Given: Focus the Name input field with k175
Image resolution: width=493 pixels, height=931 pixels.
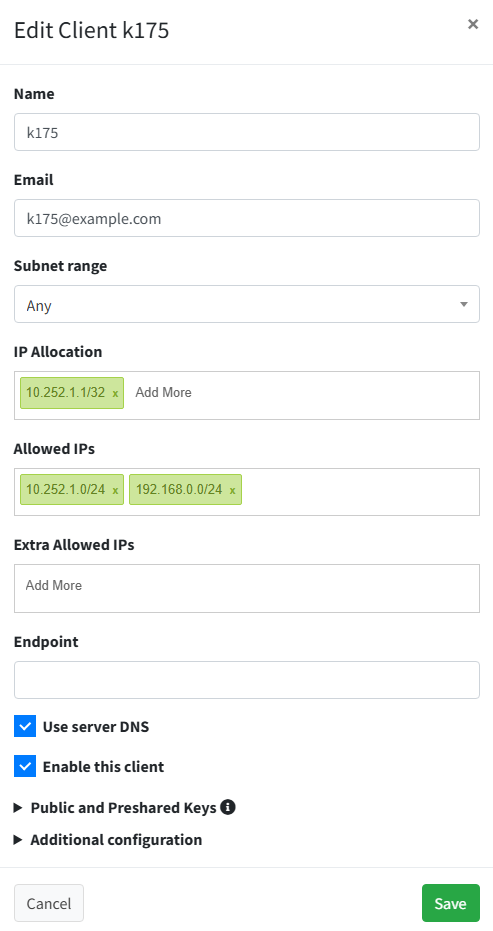Looking at the screenshot, I should pyautogui.click(x=246, y=132).
